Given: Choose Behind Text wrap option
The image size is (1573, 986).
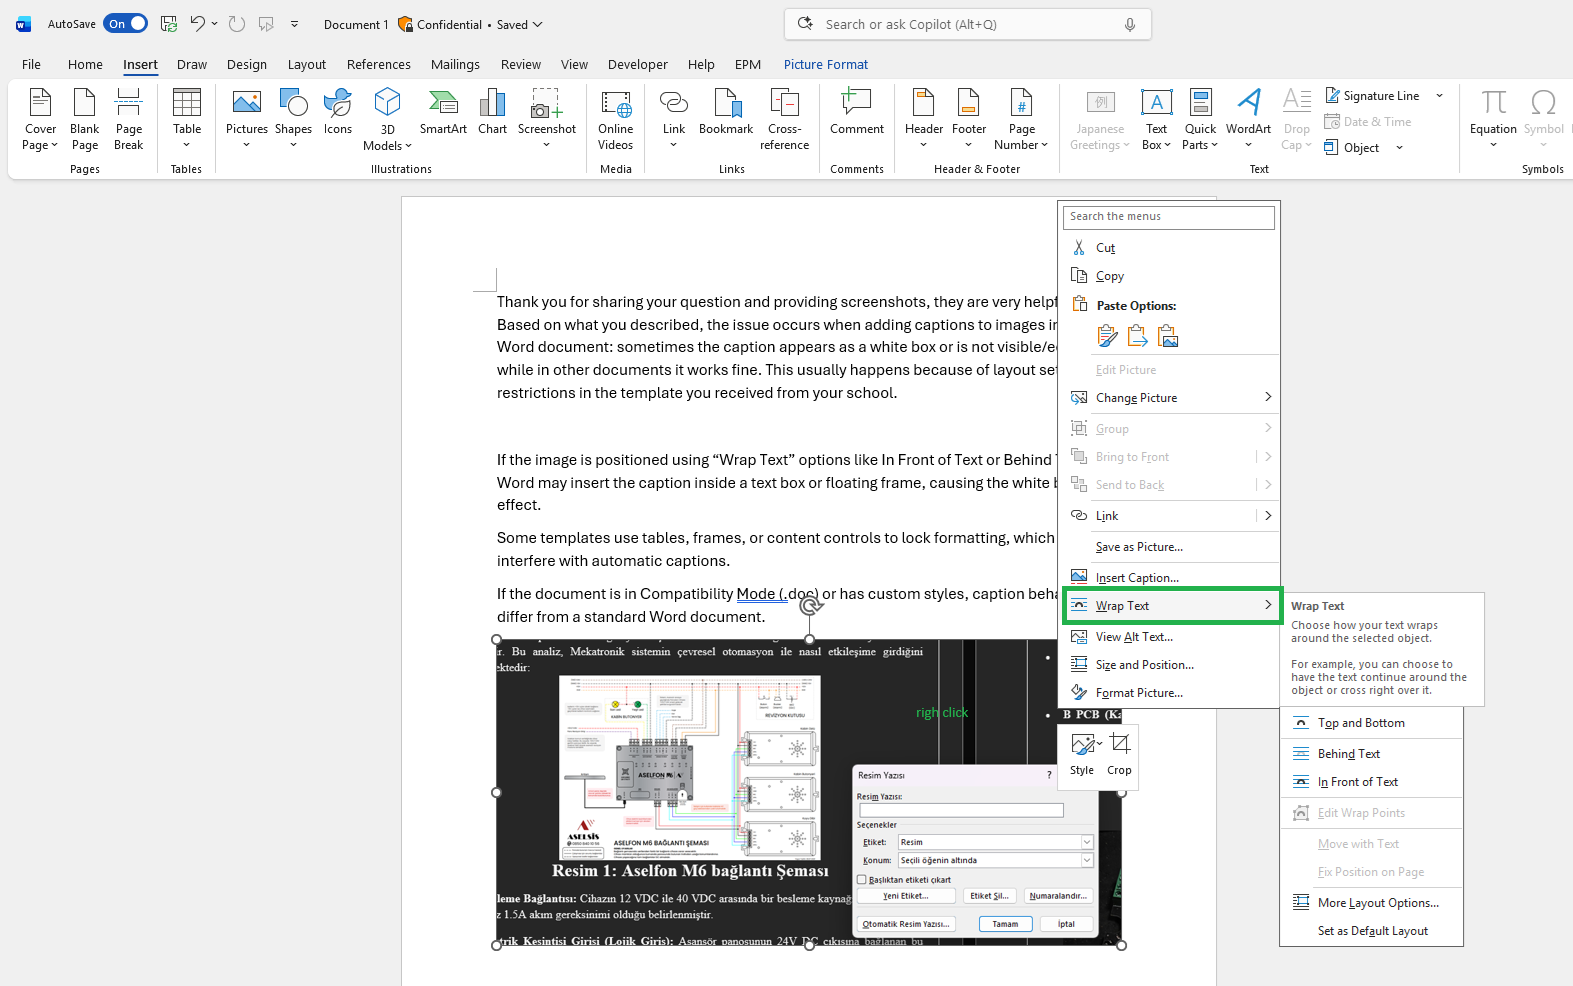Looking at the screenshot, I should (x=1348, y=754).
